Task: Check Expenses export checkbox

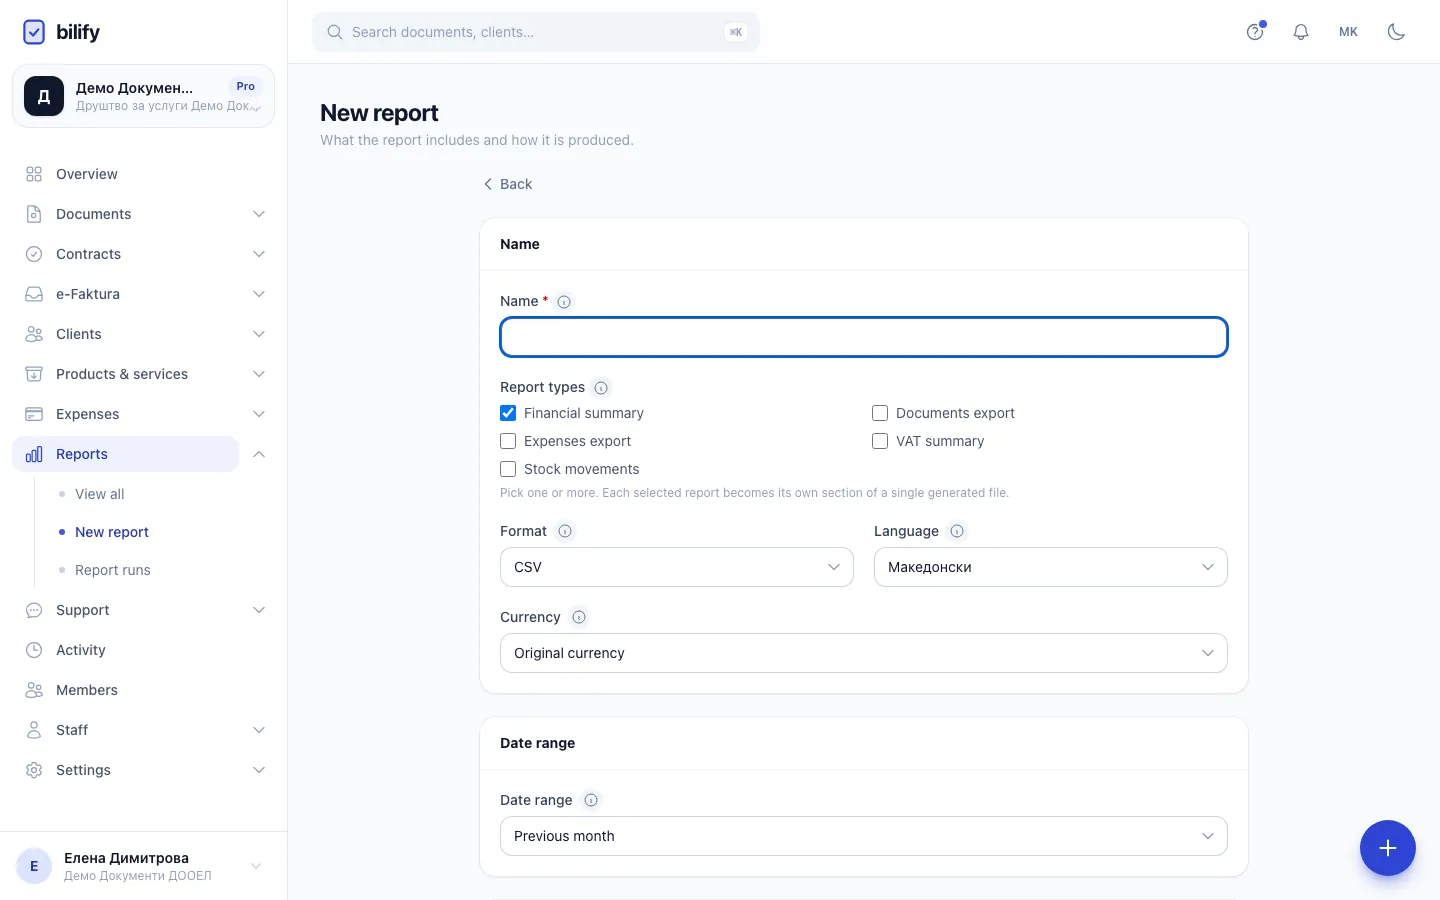Action: 508,441
